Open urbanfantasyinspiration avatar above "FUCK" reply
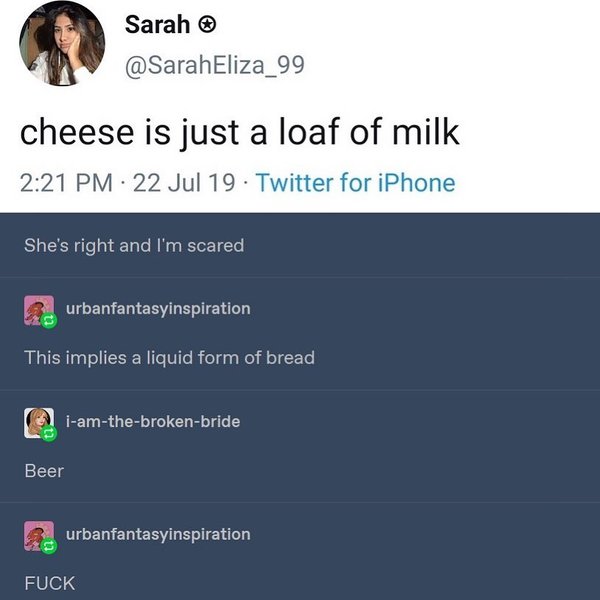 point(36,535)
